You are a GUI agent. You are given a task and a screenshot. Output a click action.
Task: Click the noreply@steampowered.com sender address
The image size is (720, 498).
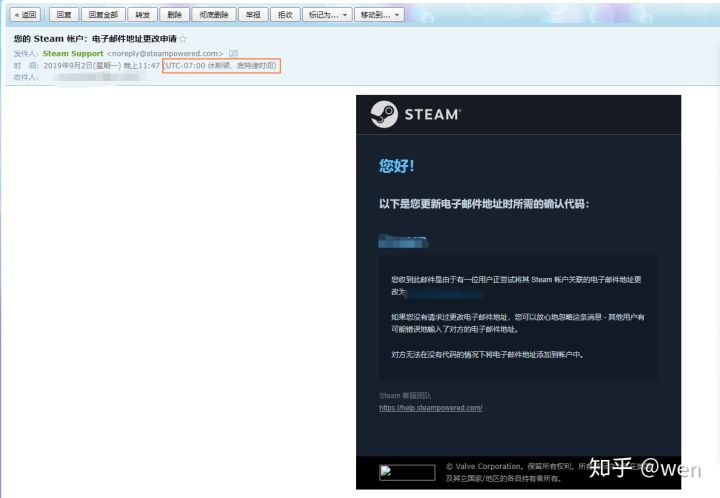tap(165, 53)
